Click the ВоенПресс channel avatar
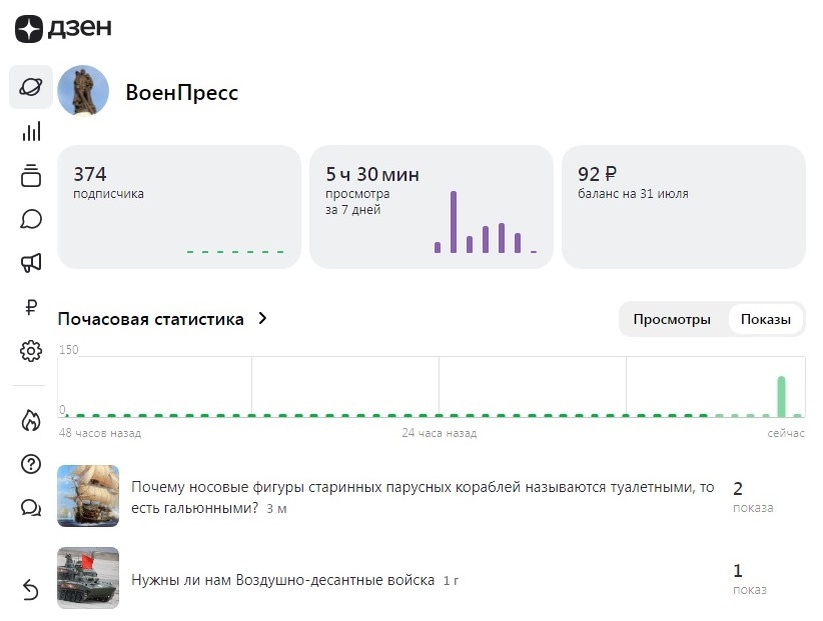Viewport: 823px width, 621px height. (x=83, y=90)
